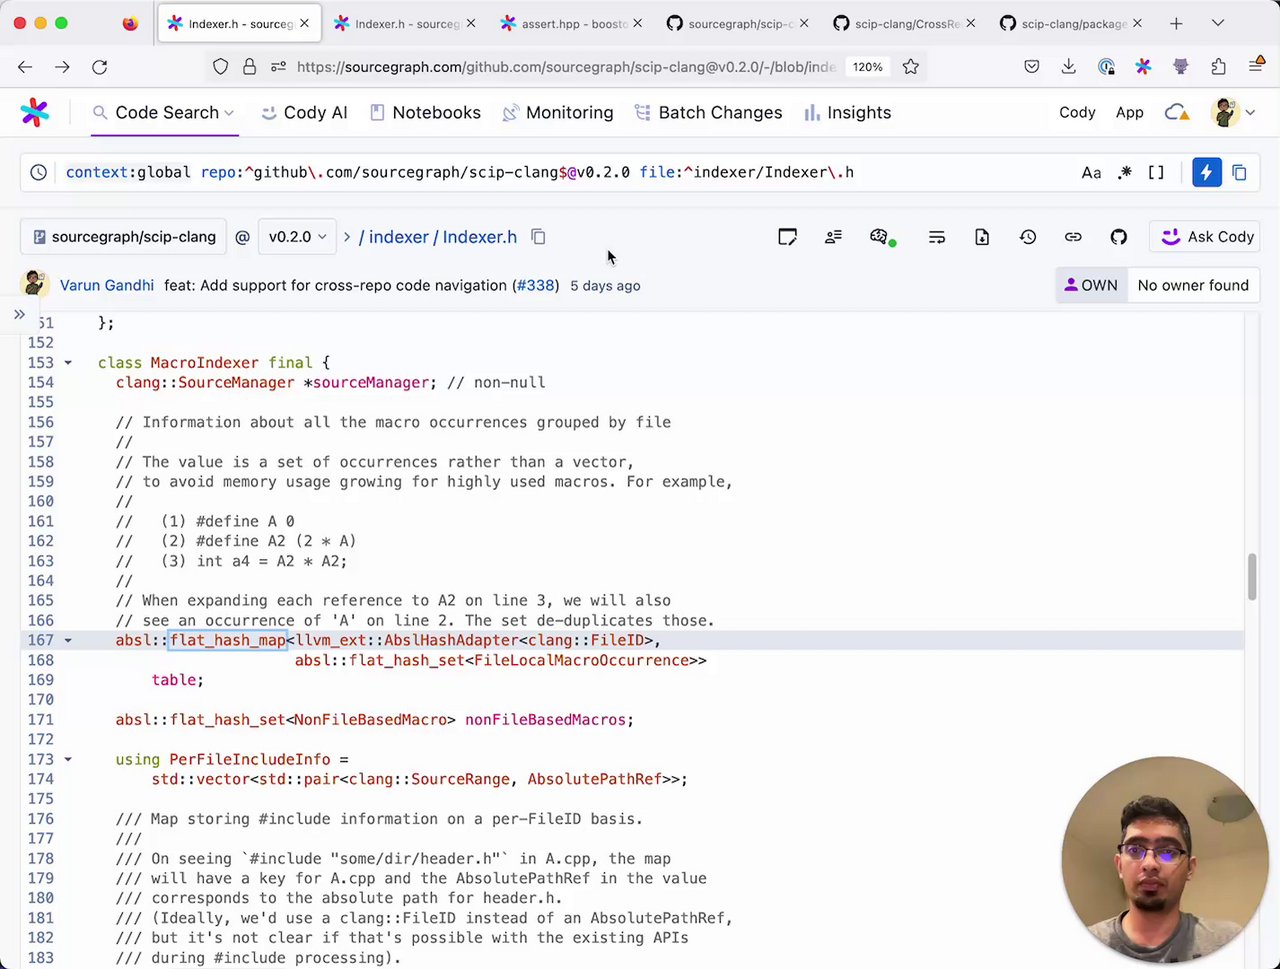The image size is (1280, 969).
Task: Open the create notebook note icon in file toolbar
Action: (787, 237)
